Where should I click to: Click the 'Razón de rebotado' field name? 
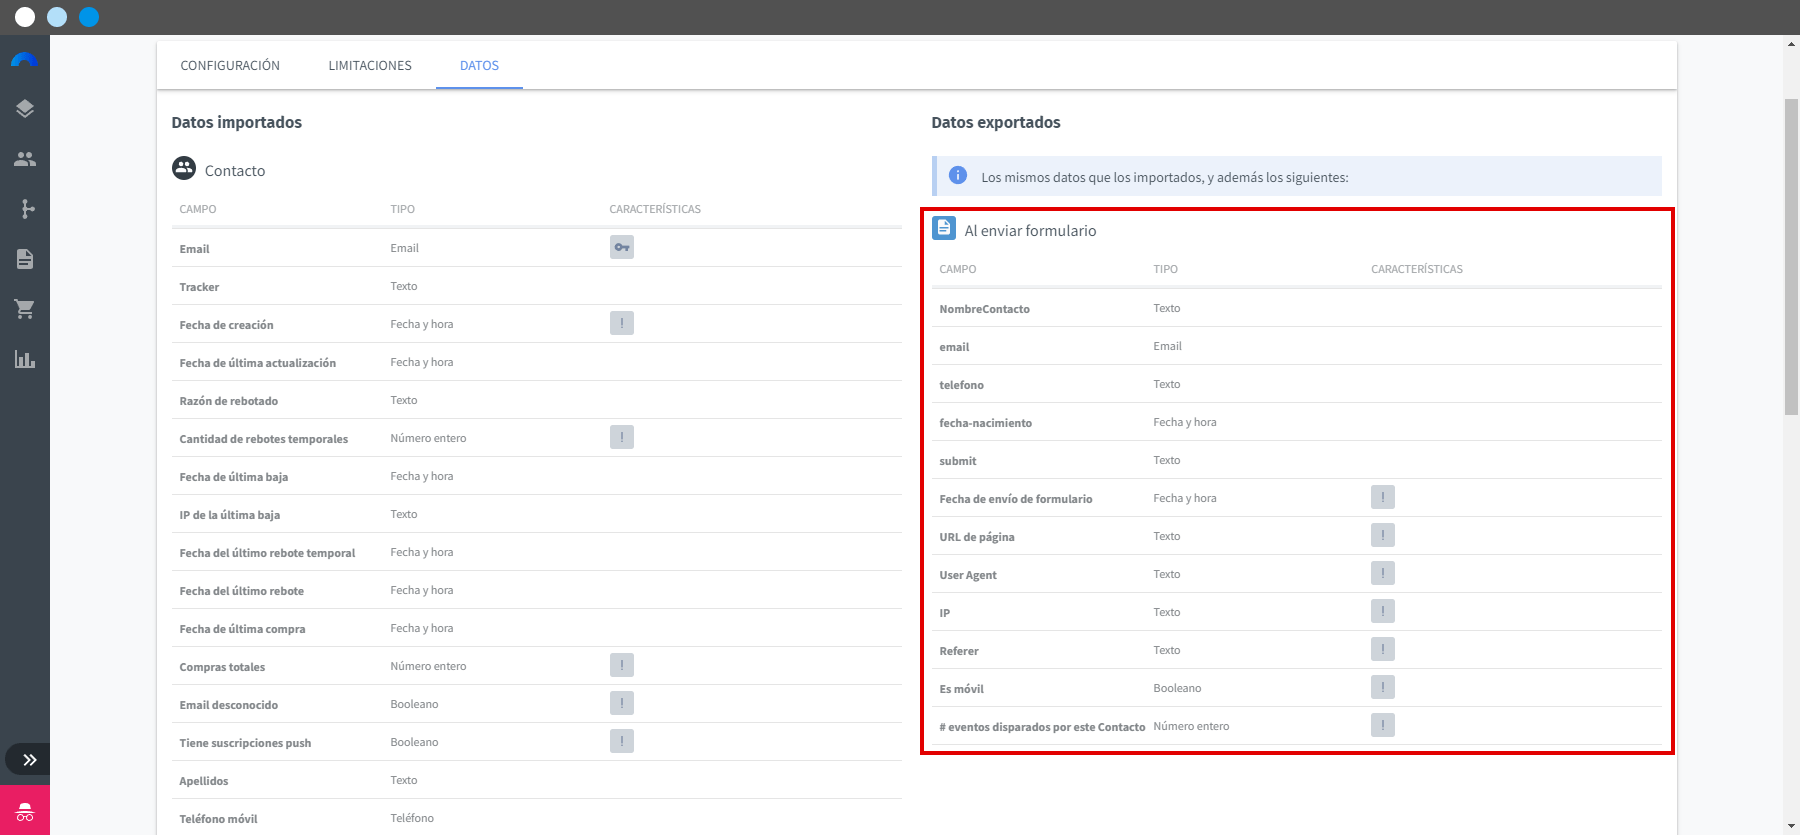229,401
